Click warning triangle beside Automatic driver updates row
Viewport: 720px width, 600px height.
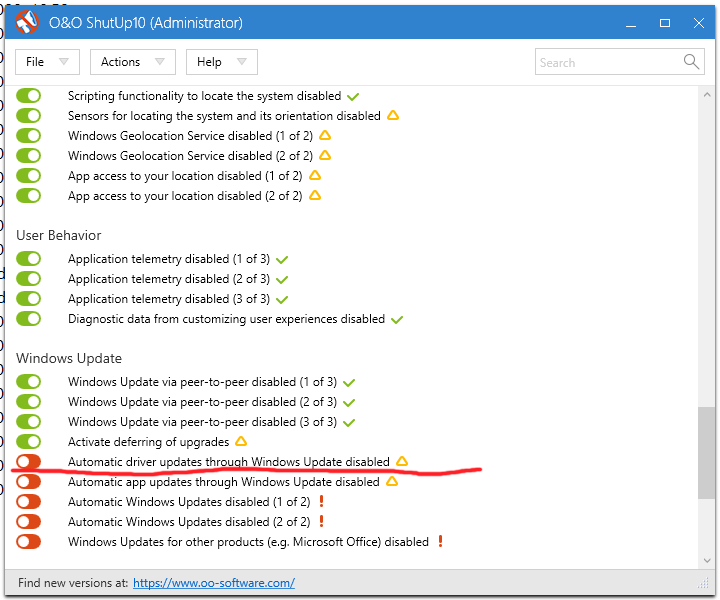(402, 461)
